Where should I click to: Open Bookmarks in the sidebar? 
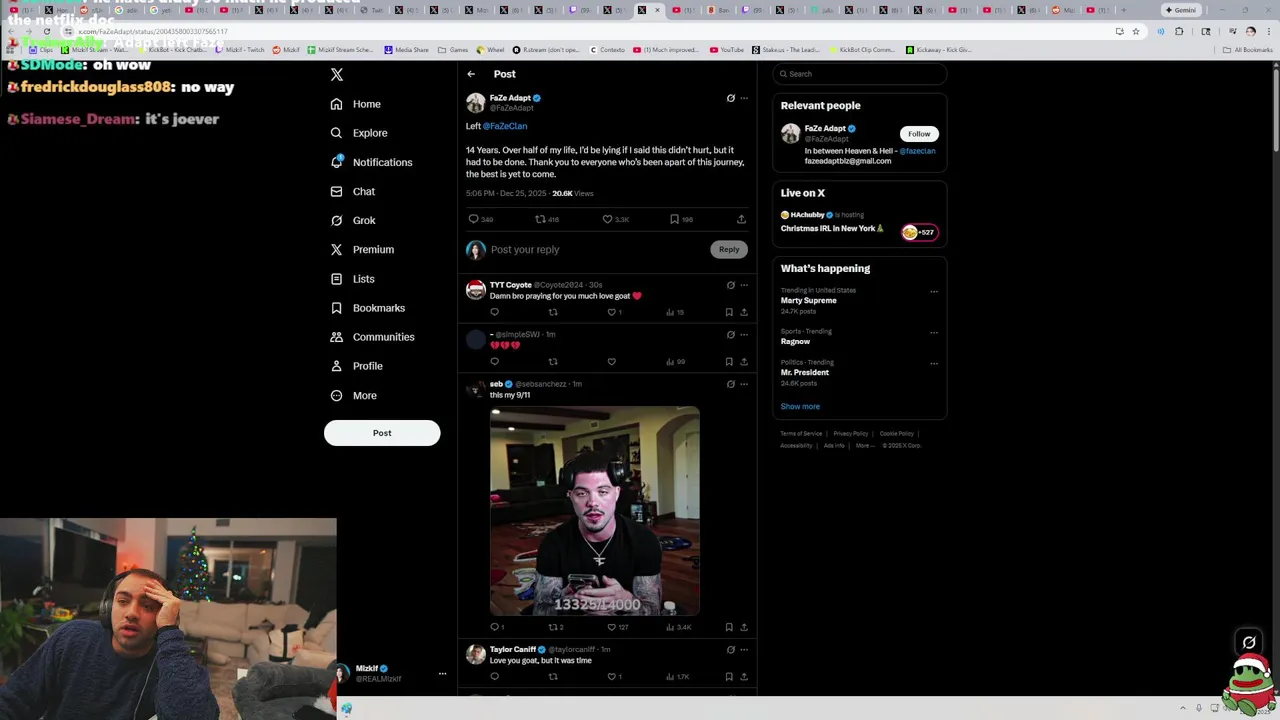[x=367, y=308]
